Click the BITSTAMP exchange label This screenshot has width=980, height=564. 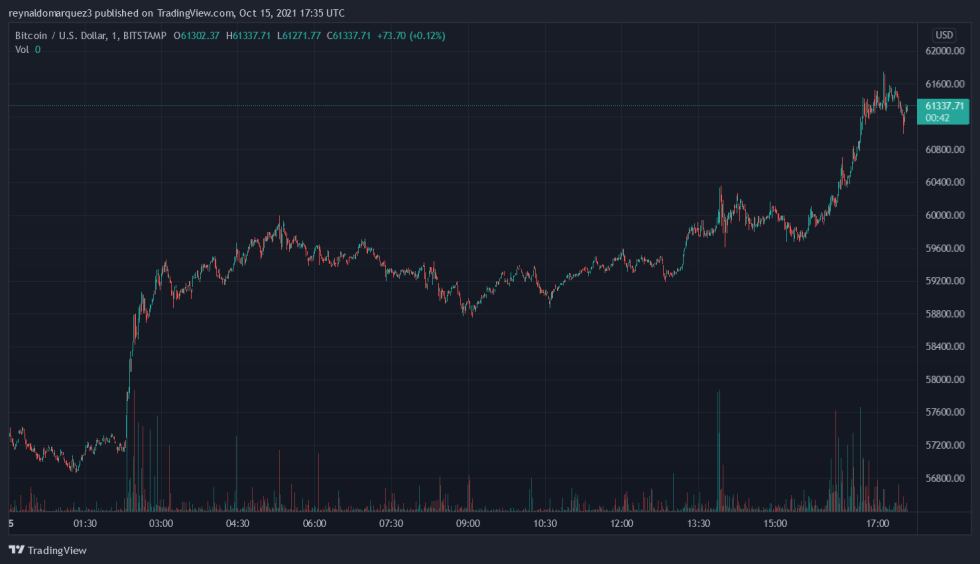[x=144, y=36]
